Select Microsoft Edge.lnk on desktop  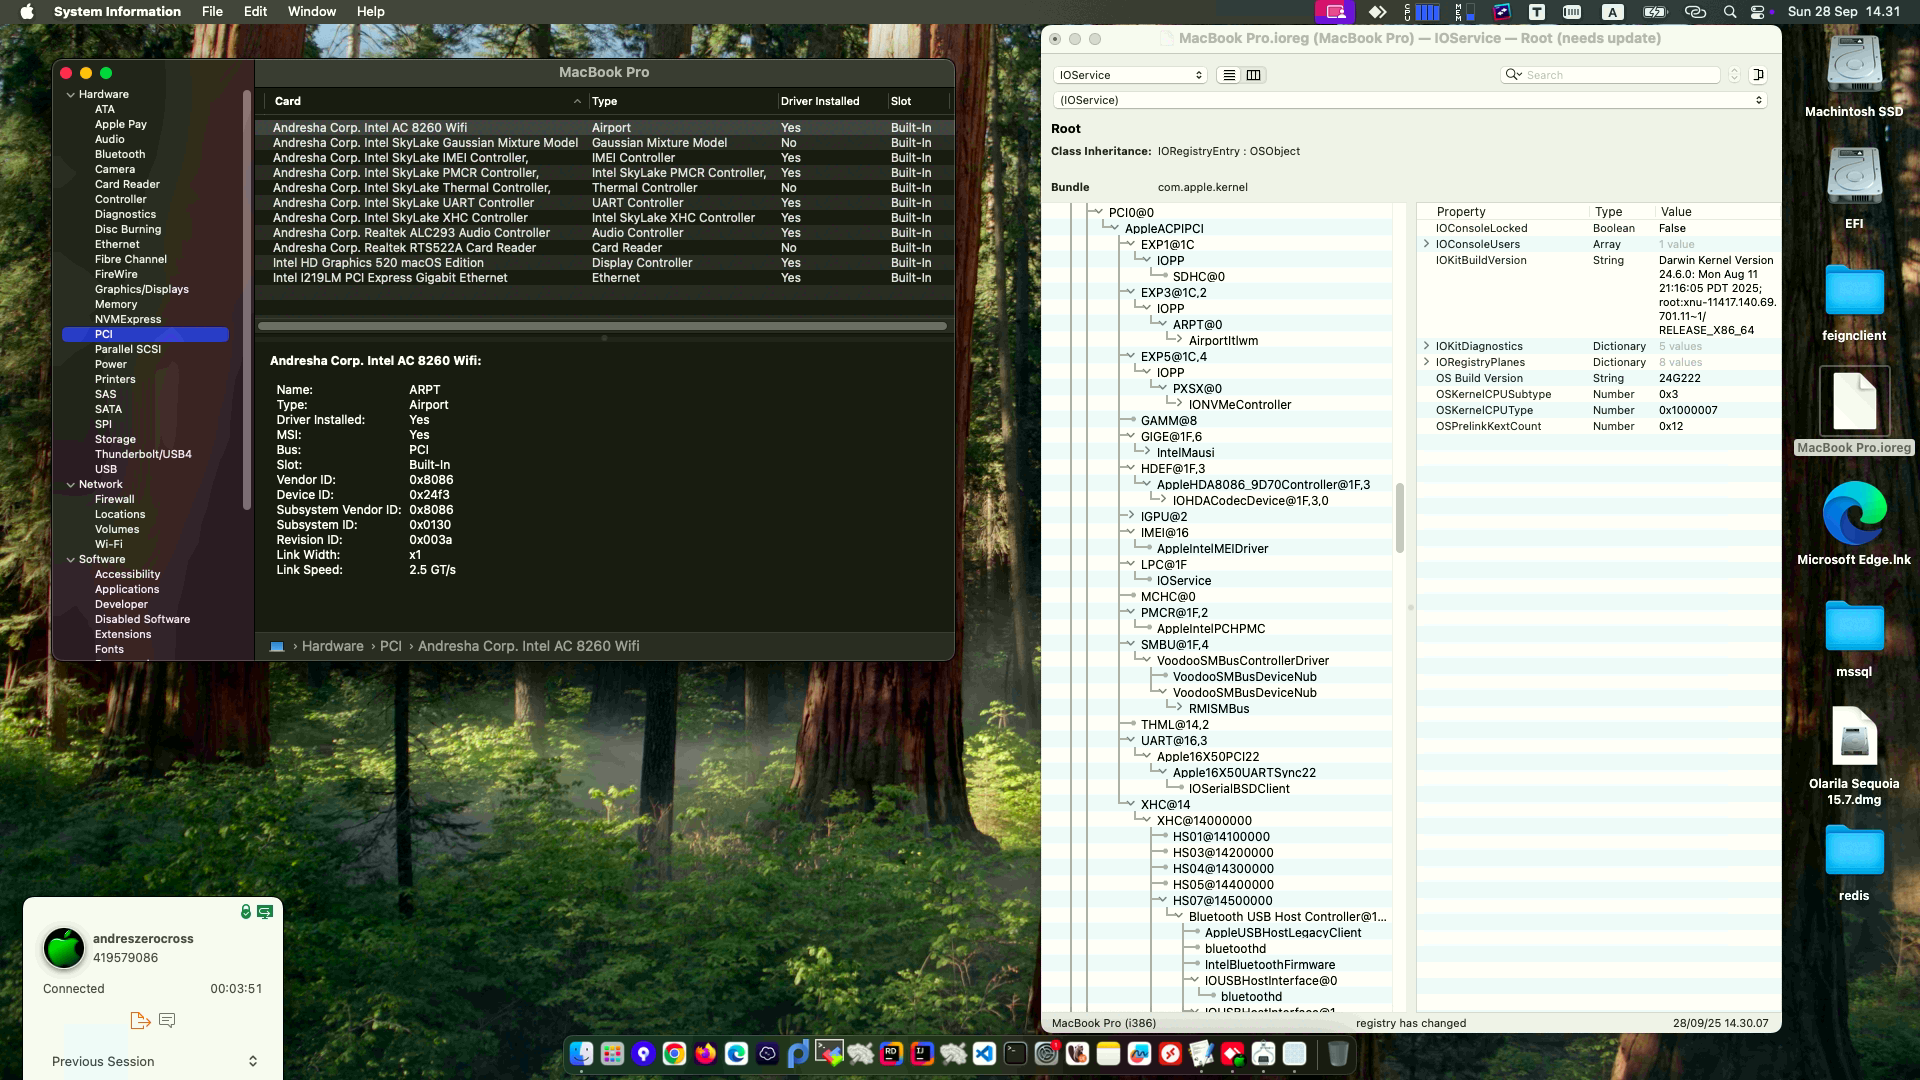pyautogui.click(x=1854, y=524)
